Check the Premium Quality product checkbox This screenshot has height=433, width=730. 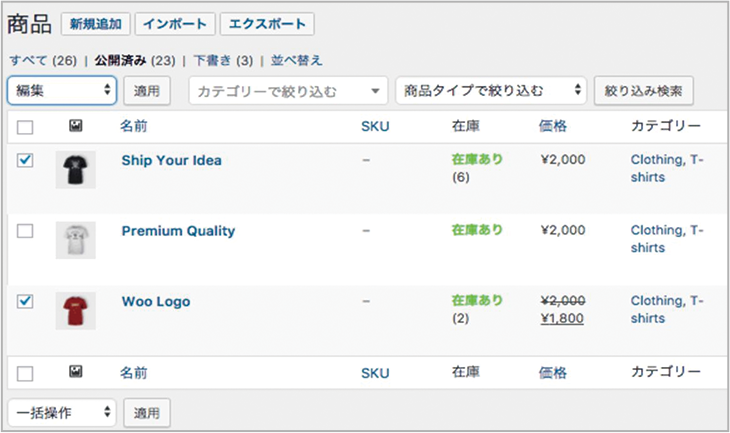point(26,231)
